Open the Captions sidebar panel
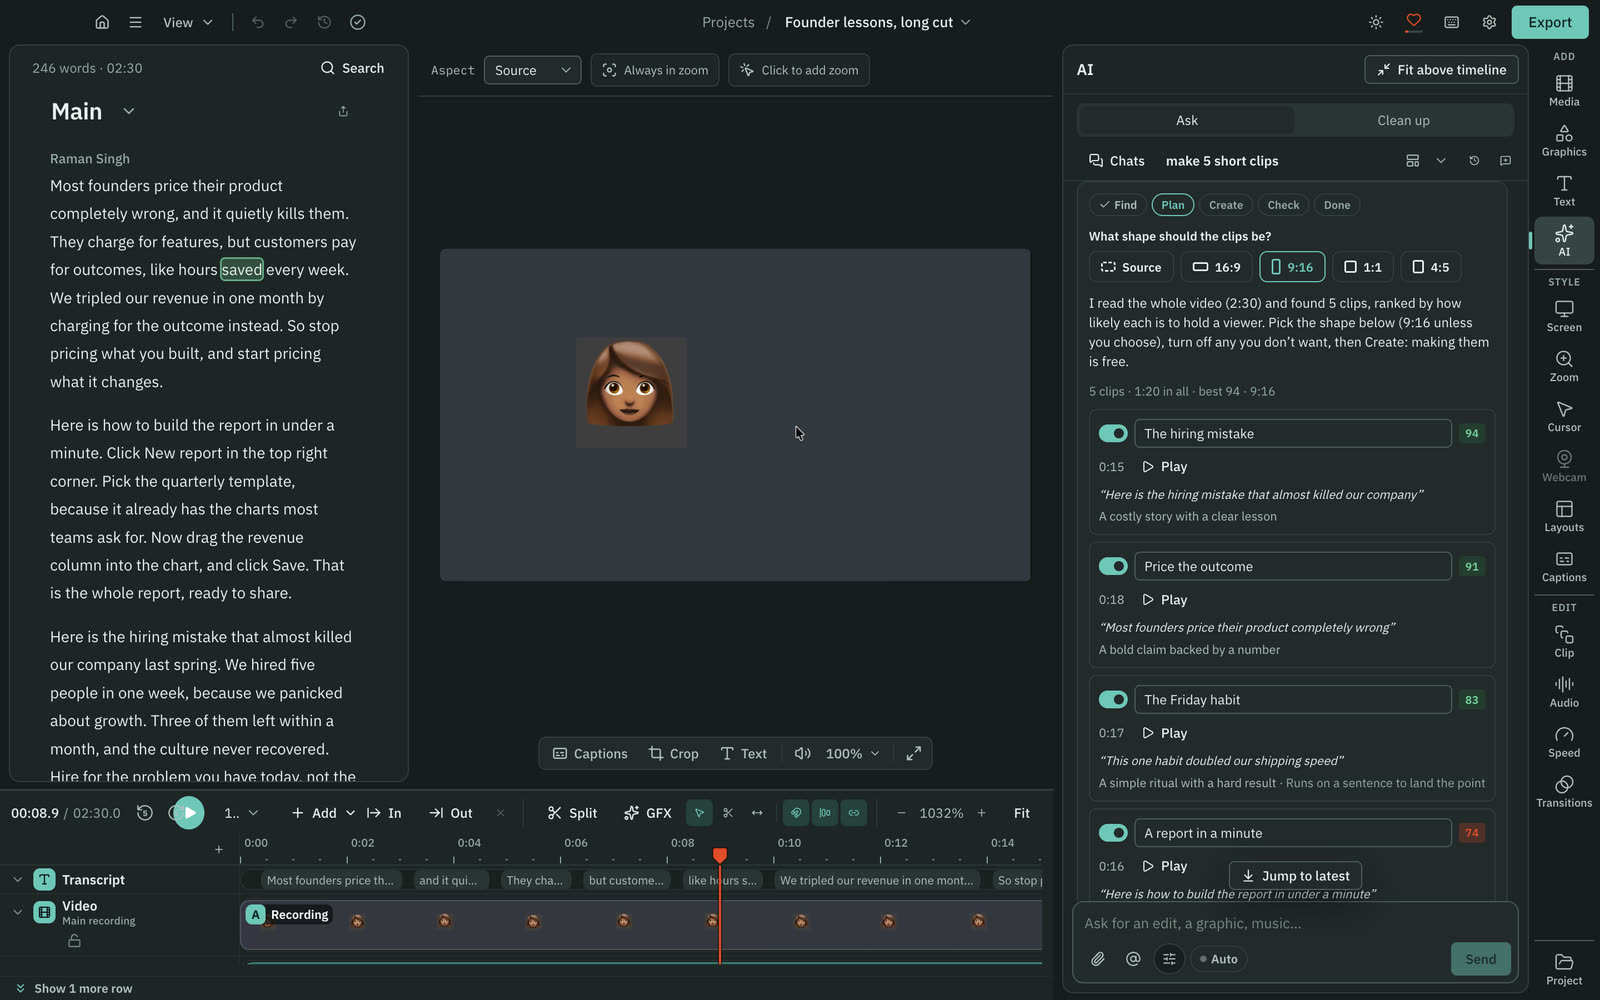This screenshot has height=1000, width=1600. point(1564,566)
